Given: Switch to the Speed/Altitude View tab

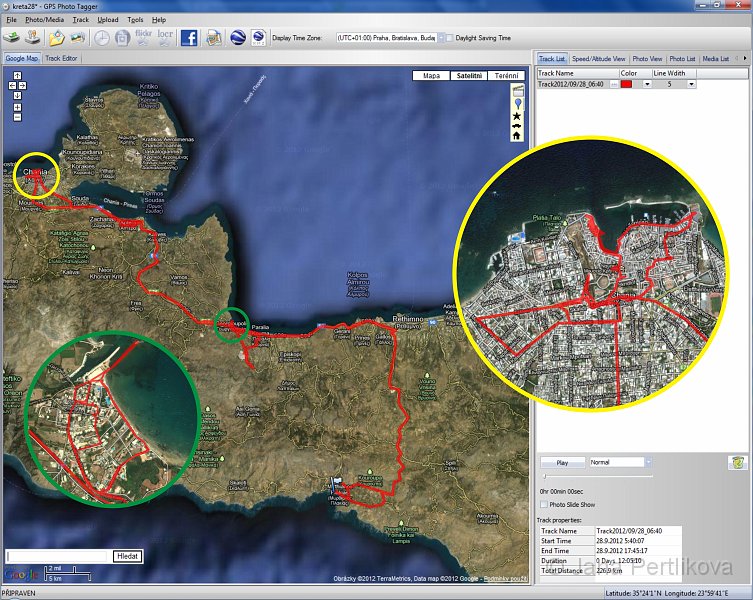Looking at the screenshot, I should 598,59.
